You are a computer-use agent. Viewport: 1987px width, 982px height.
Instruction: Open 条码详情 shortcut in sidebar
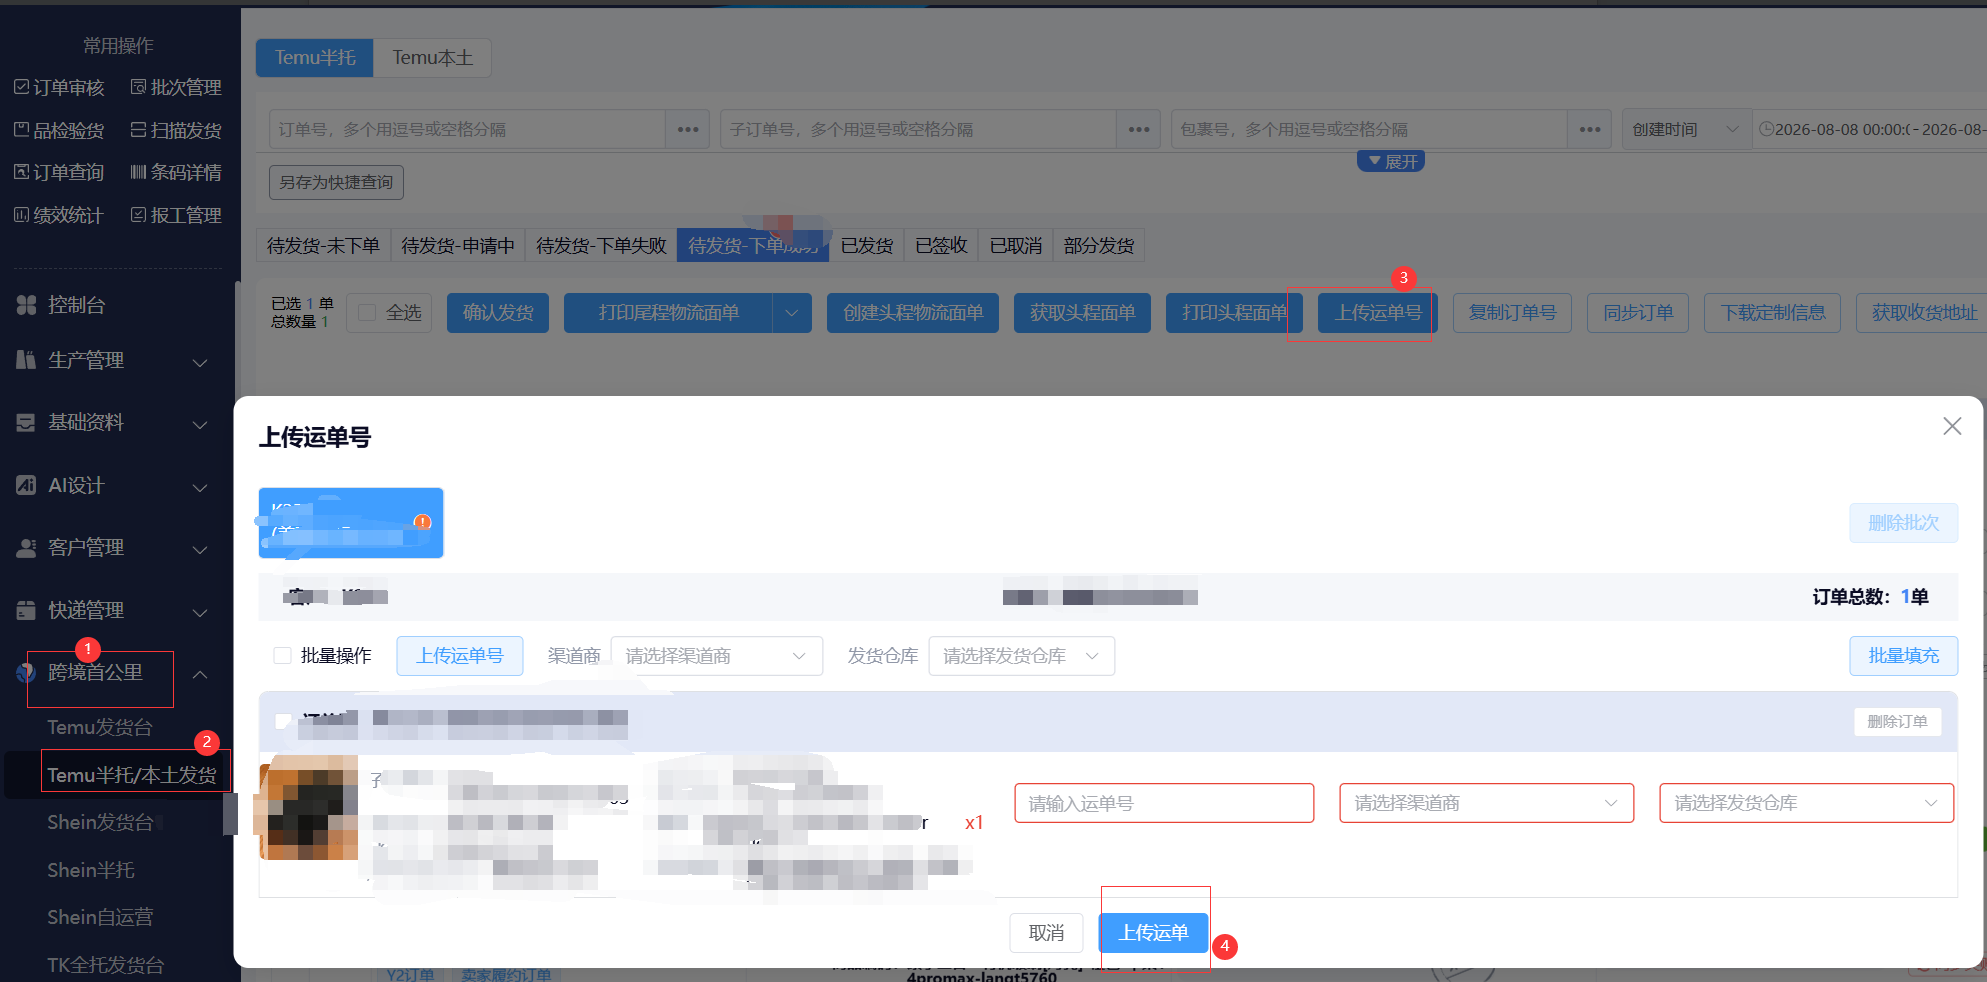point(176,173)
